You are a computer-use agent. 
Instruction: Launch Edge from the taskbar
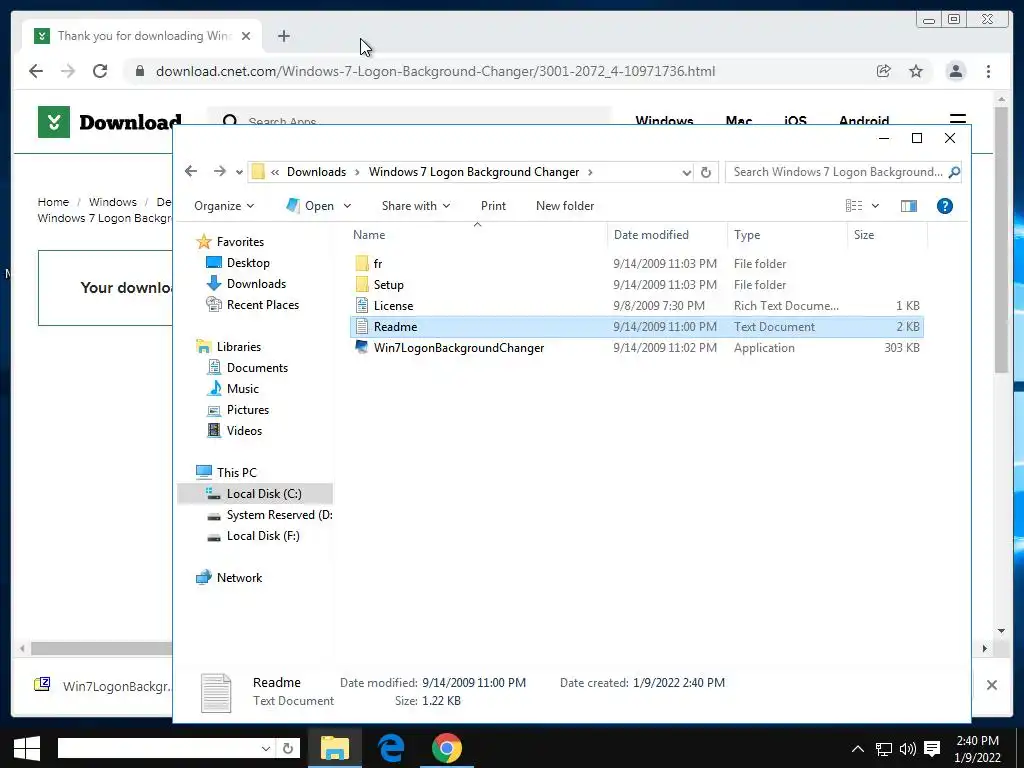[391, 748]
